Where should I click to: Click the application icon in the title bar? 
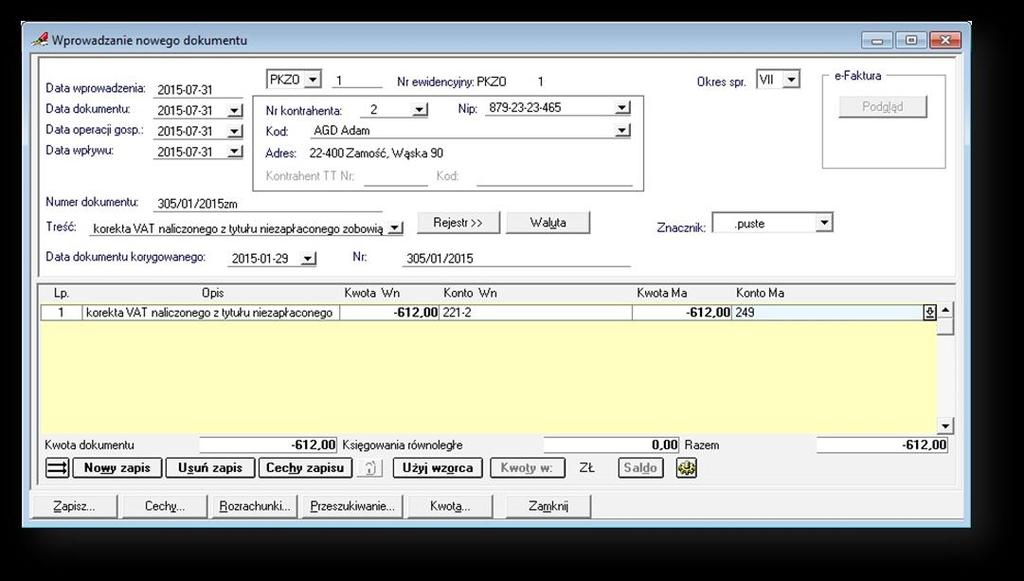(x=40, y=40)
